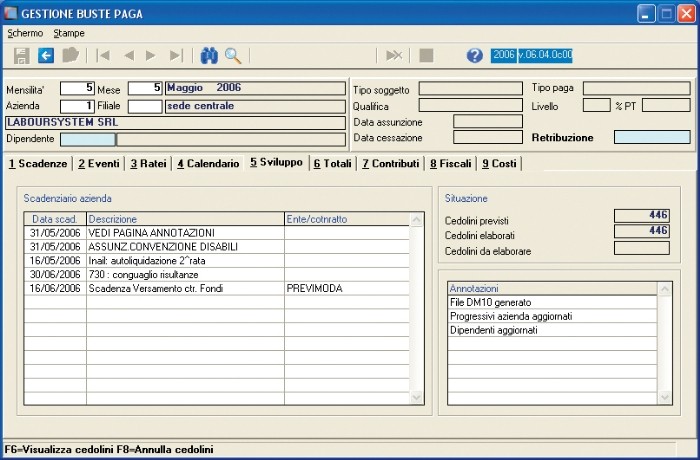Click the application icon in title bar
The height and width of the screenshot is (460, 700).
pos(10,13)
